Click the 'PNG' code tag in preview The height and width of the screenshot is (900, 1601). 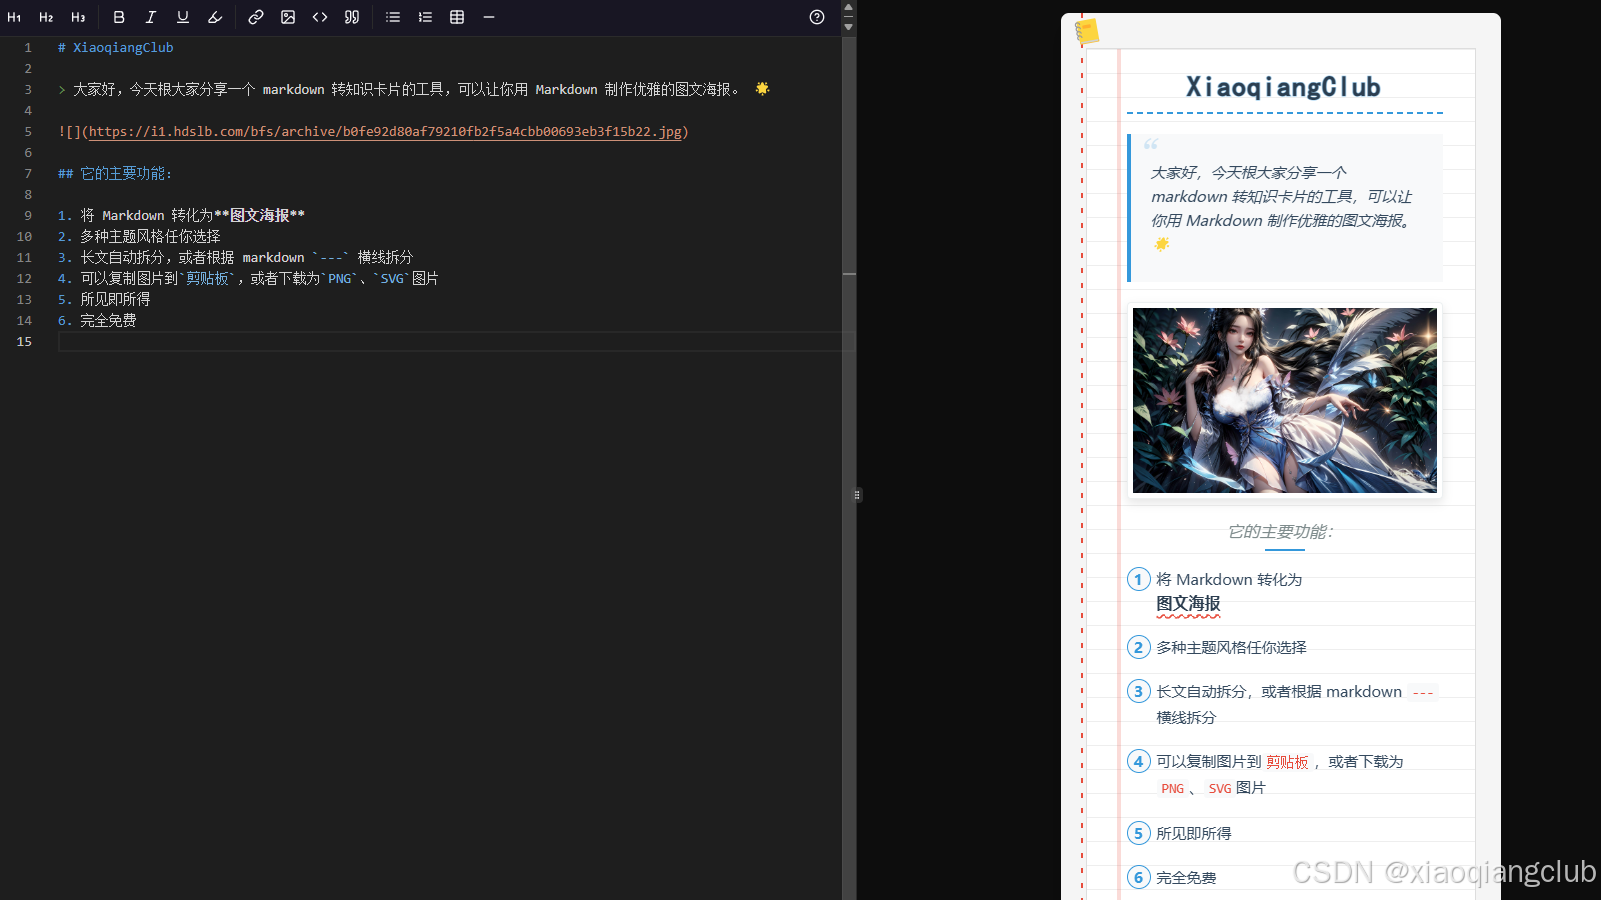1172,789
